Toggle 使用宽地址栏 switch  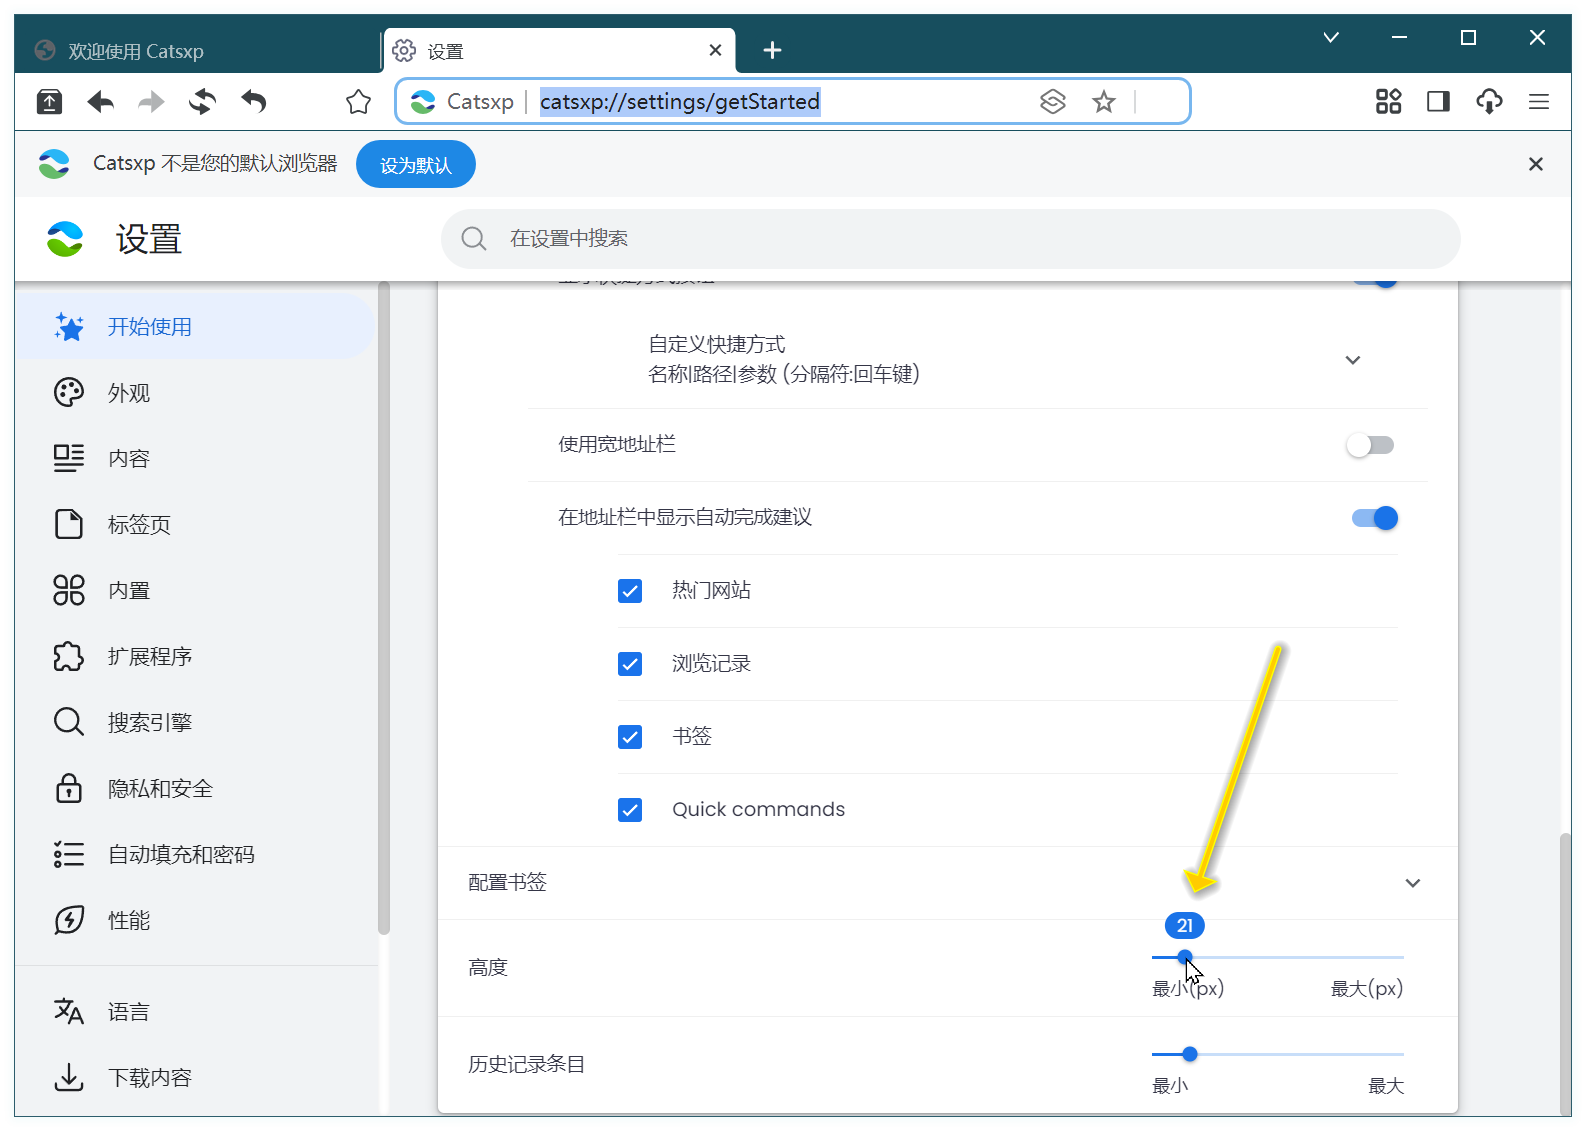1370,445
